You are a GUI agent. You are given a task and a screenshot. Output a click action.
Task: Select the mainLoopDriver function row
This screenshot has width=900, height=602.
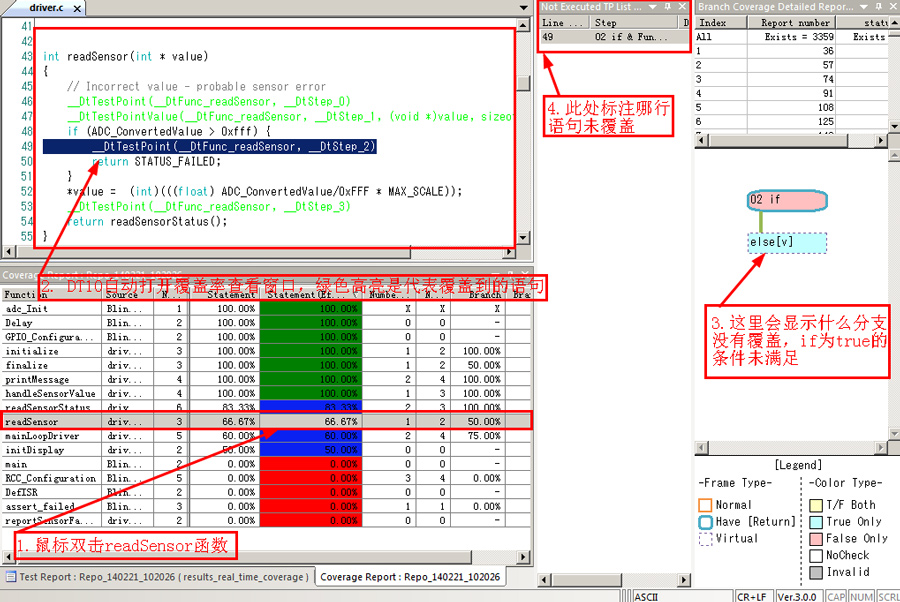266,436
